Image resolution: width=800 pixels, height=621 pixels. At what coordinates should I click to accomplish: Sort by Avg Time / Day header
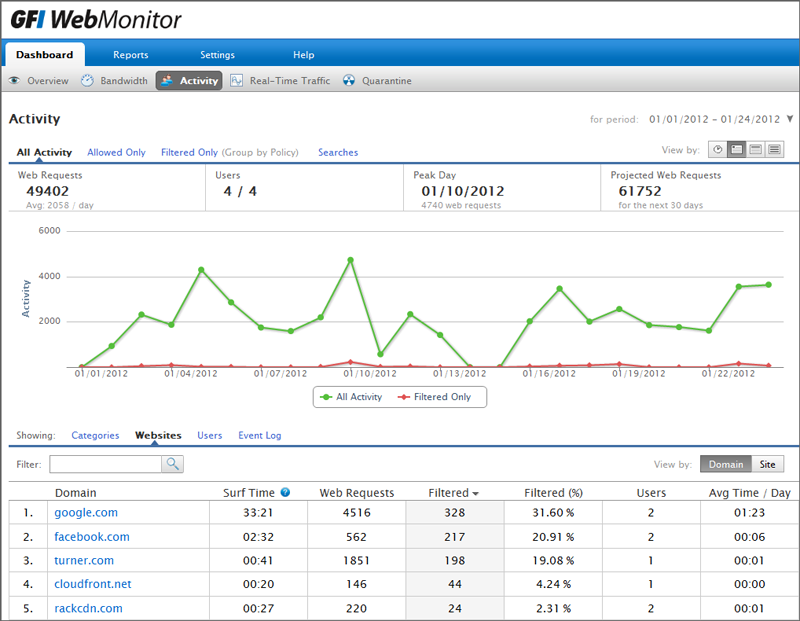point(749,493)
